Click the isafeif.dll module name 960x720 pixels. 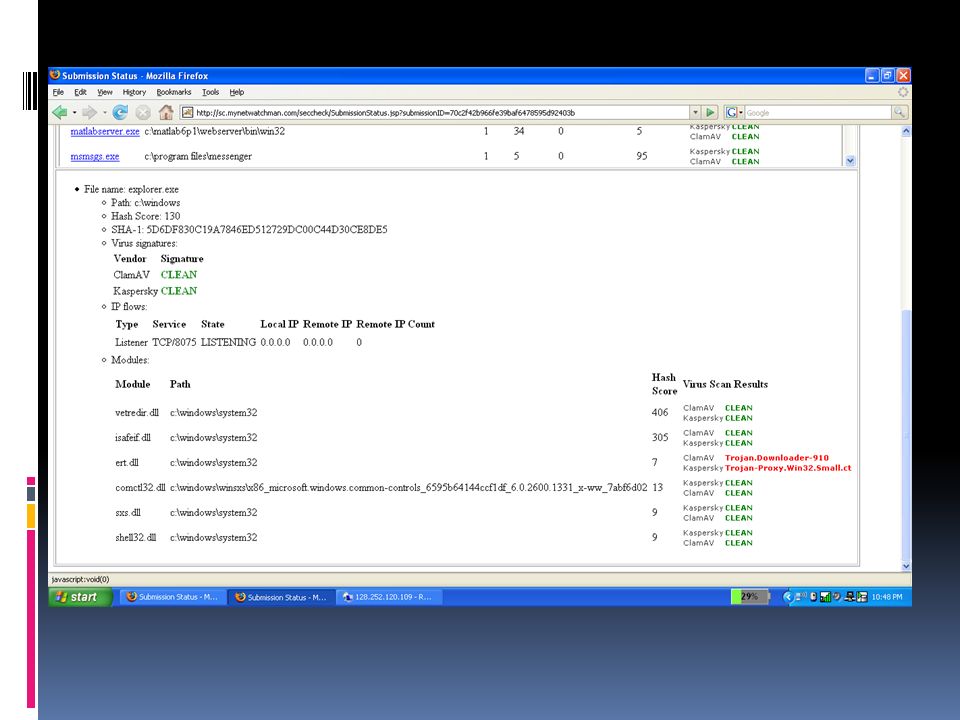coord(133,438)
